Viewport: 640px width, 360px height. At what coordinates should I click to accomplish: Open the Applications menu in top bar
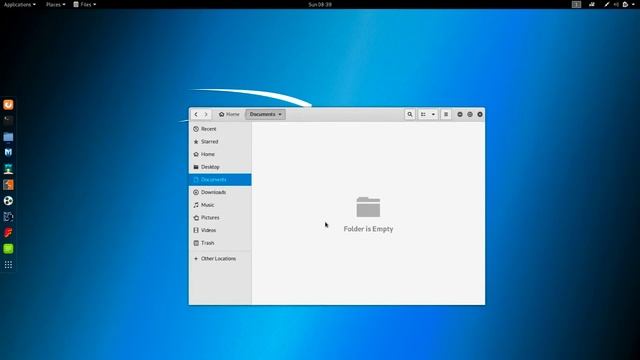tap(20, 4)
